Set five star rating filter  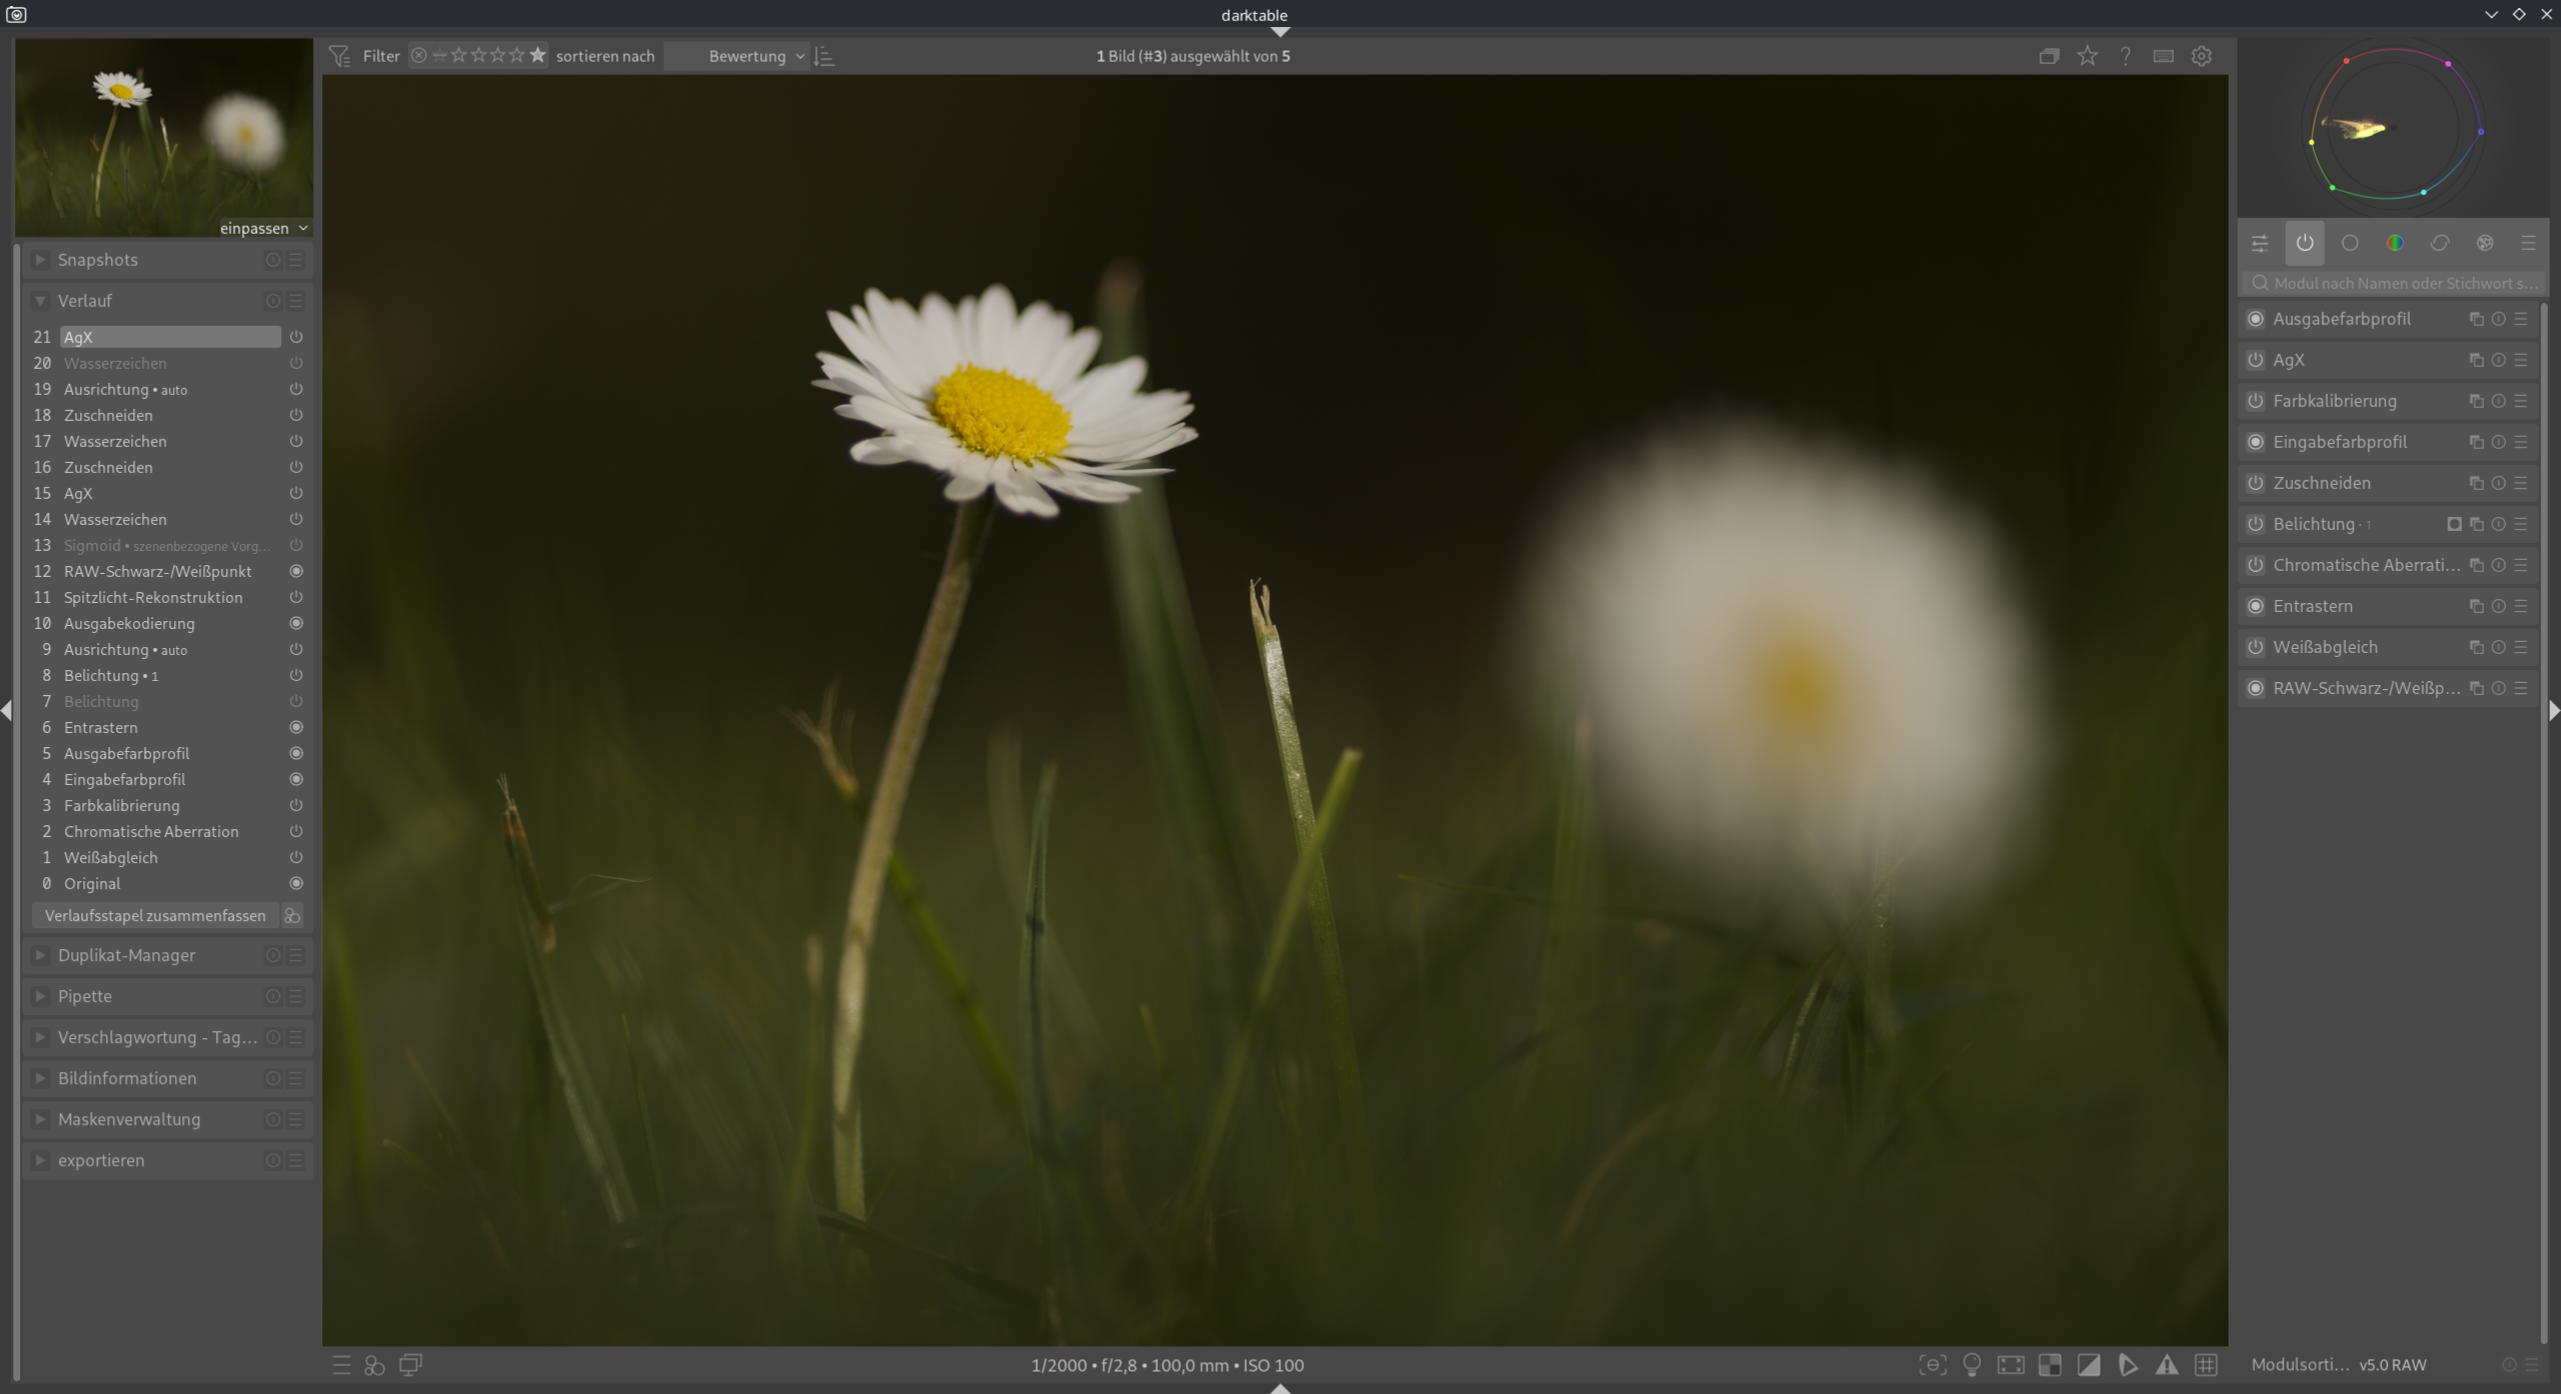[538, 56]
